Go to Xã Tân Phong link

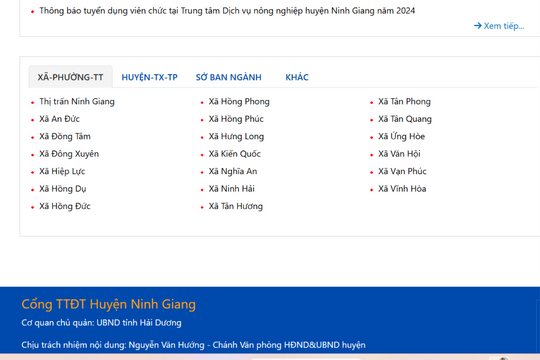[404, 102]
